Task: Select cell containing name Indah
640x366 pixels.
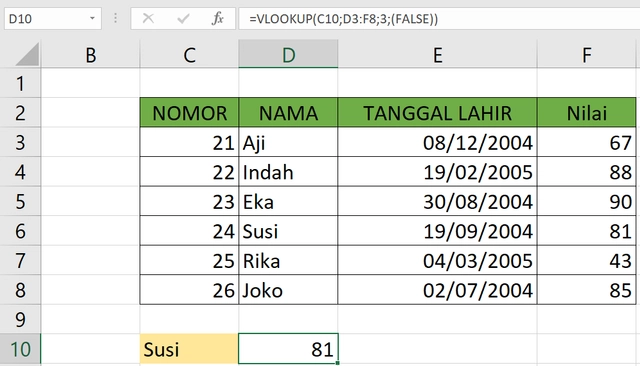Action: [288, 172]
